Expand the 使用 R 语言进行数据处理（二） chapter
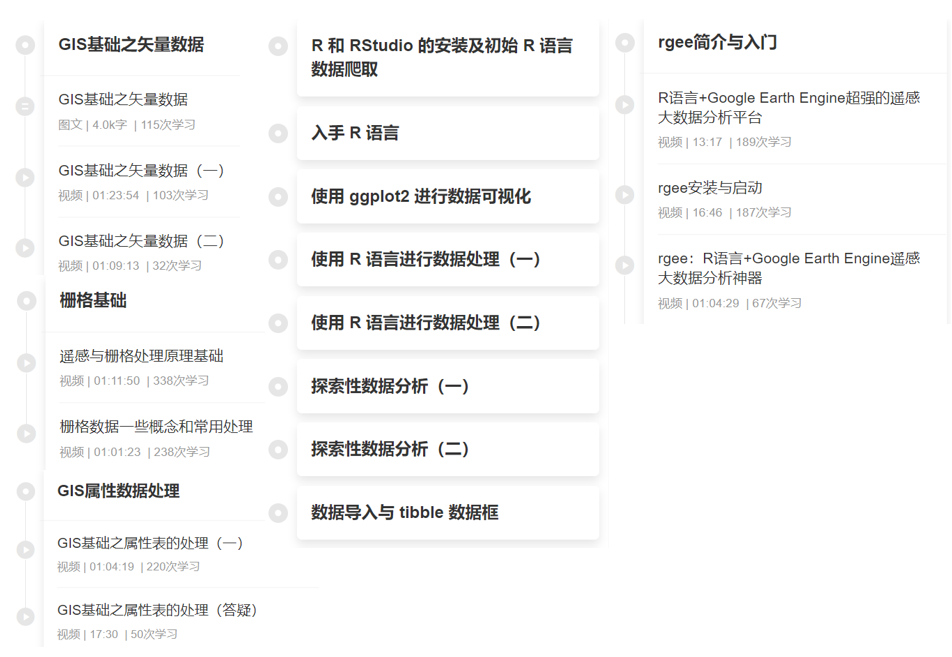Screen dimensions: 952x657 point(447,323)
